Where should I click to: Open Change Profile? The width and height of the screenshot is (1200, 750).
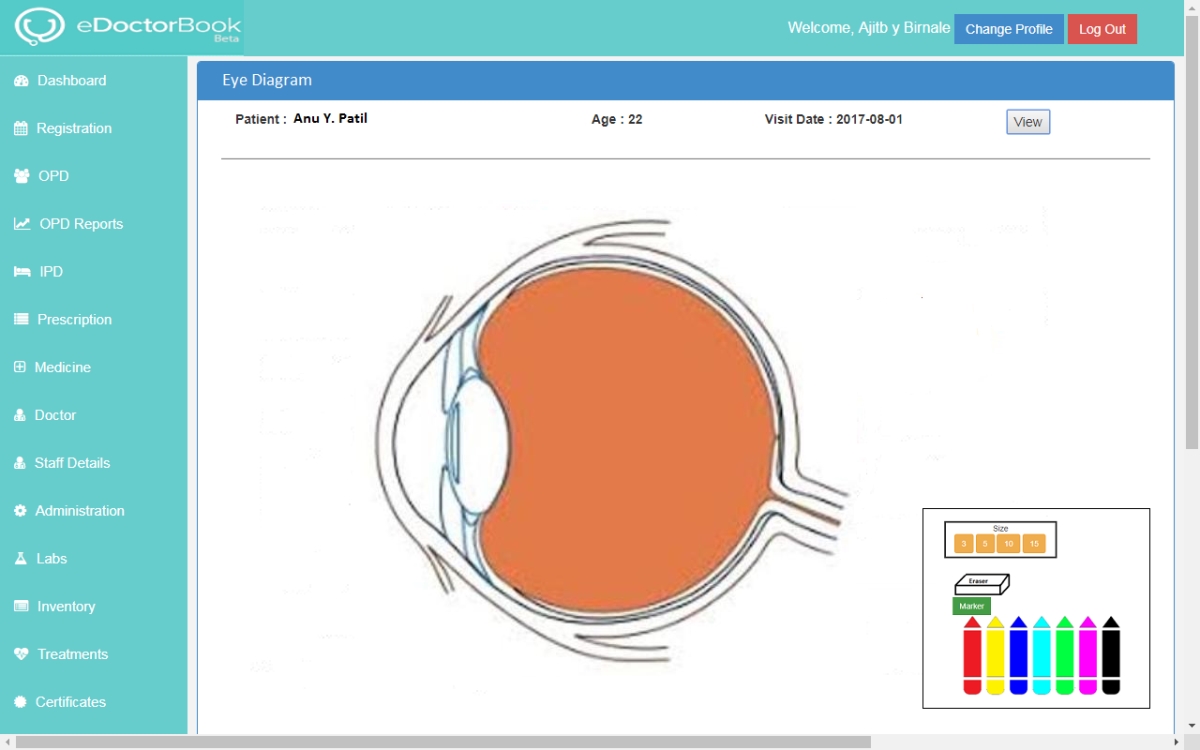[x=1008, y=29]
